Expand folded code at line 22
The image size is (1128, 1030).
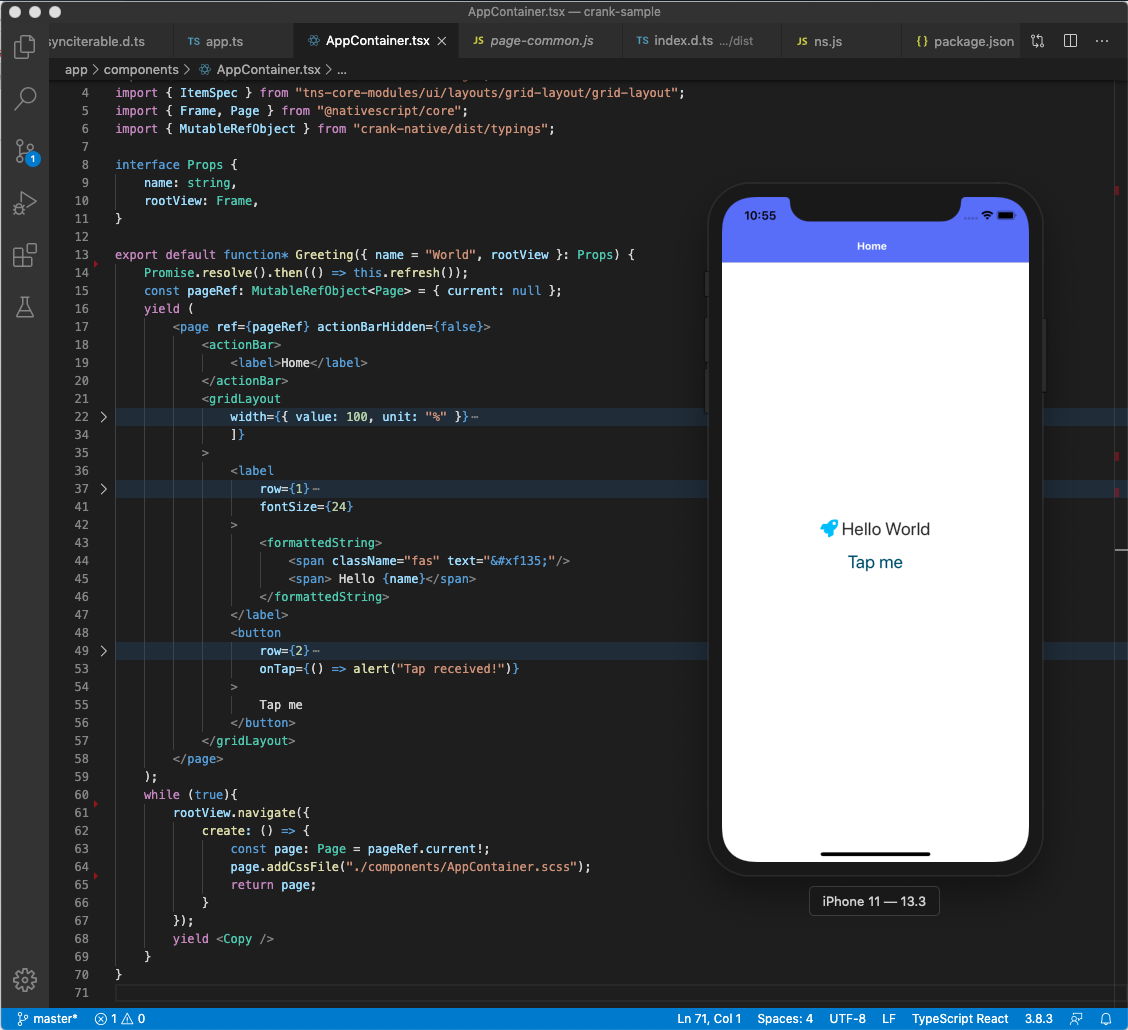point(104,417)
